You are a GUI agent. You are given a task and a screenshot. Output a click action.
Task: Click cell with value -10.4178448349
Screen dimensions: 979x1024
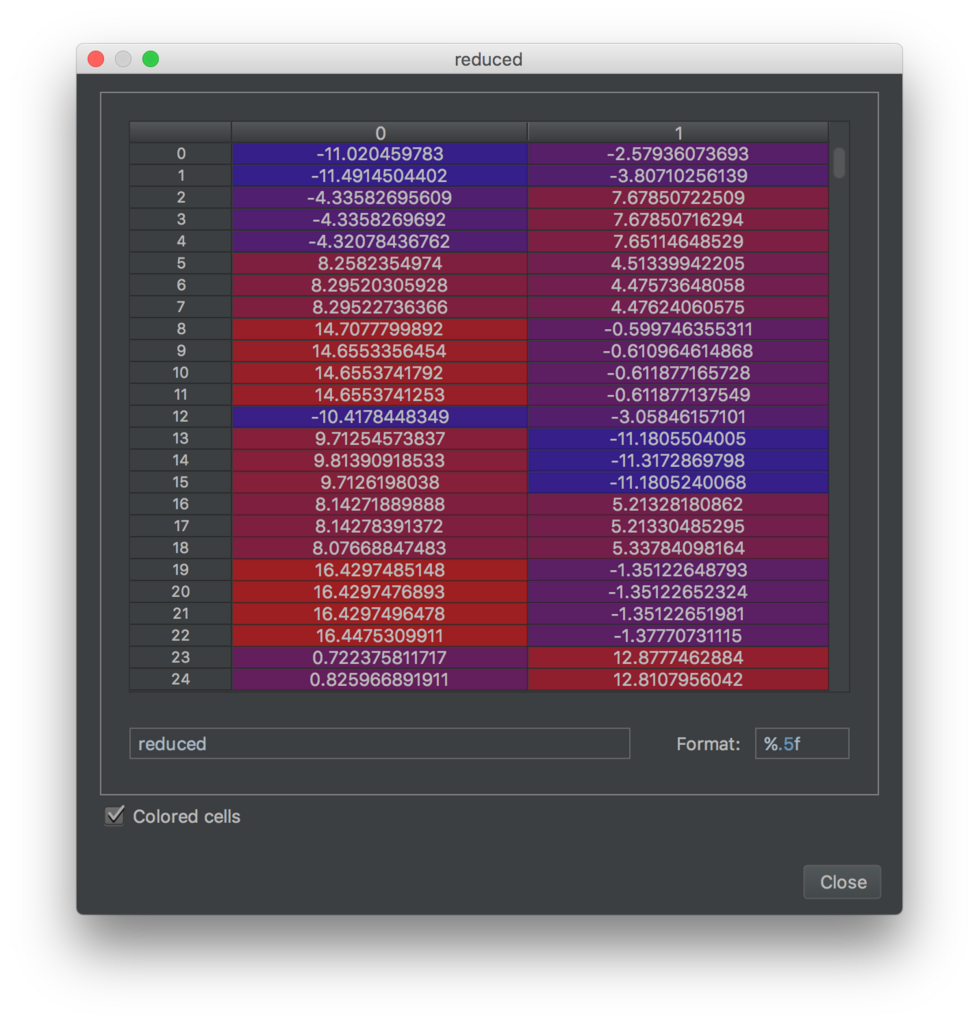379,417
